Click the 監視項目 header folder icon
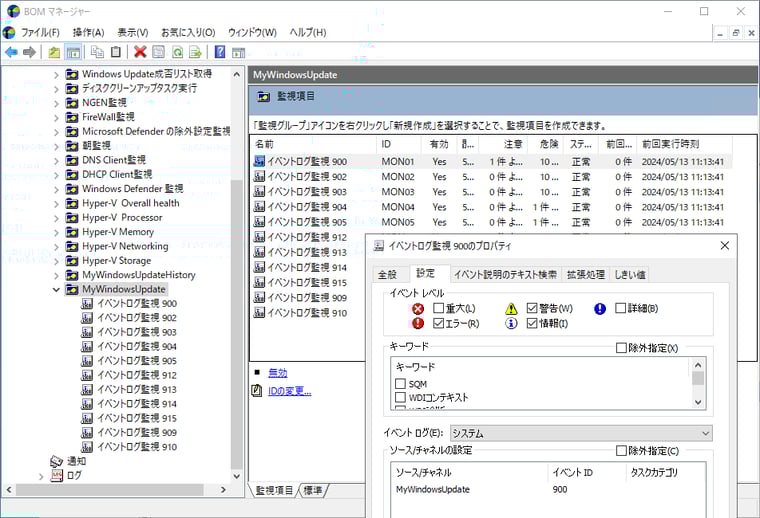 point(264,96)
